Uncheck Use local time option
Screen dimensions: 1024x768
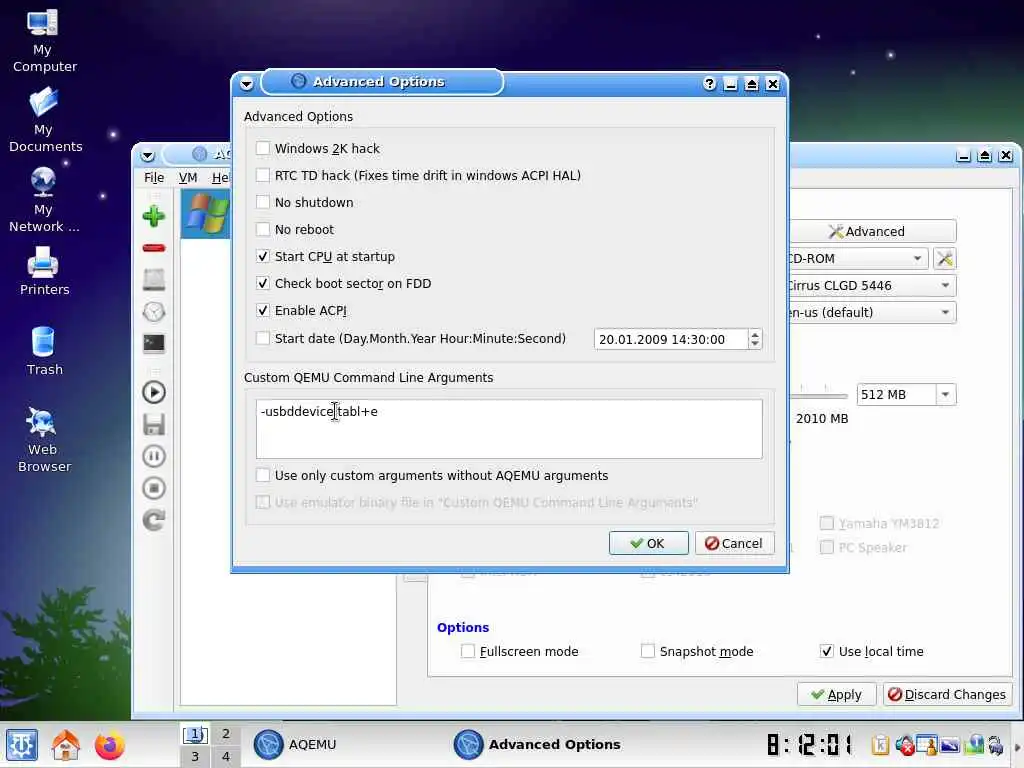827,651
